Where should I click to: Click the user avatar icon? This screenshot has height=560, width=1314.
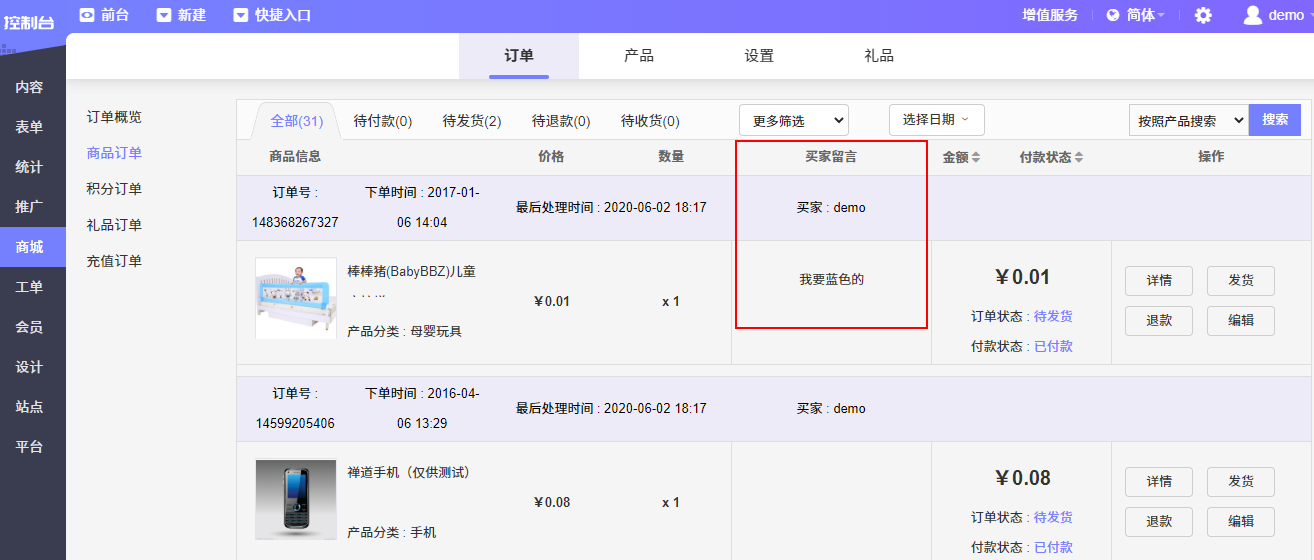(1253, 15)
